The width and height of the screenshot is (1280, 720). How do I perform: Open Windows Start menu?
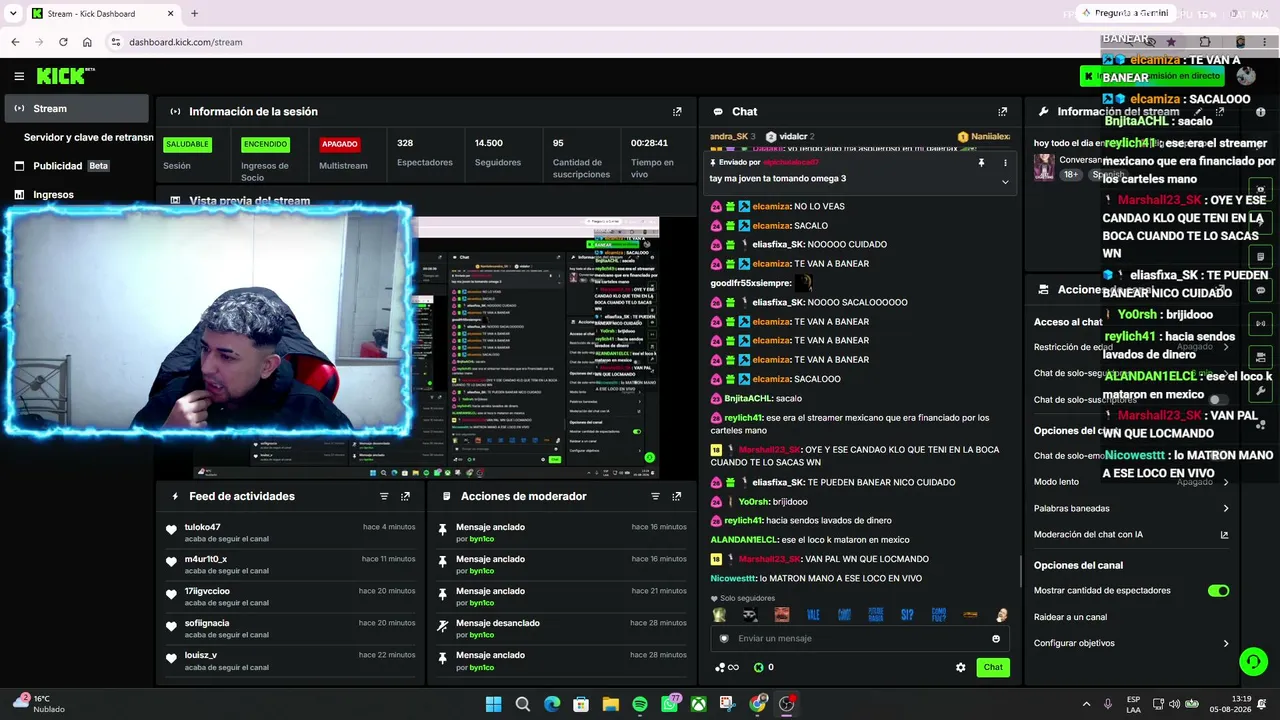tap(493, 704)
